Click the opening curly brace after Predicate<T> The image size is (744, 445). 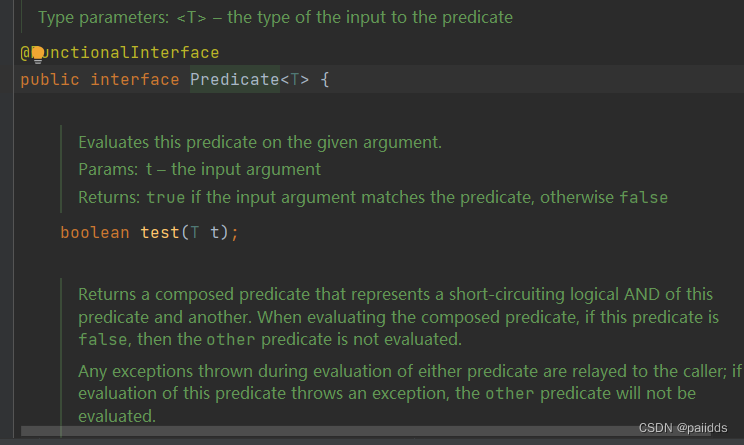click(x=324, y=79)
